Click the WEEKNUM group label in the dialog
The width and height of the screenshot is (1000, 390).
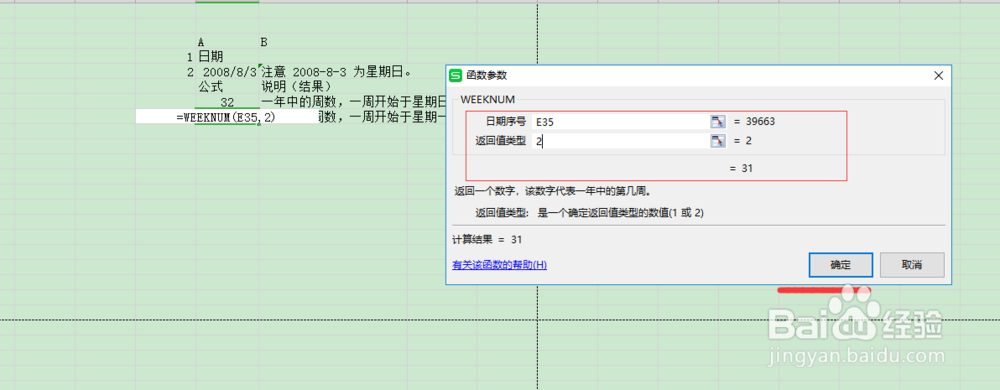point(487,99)
